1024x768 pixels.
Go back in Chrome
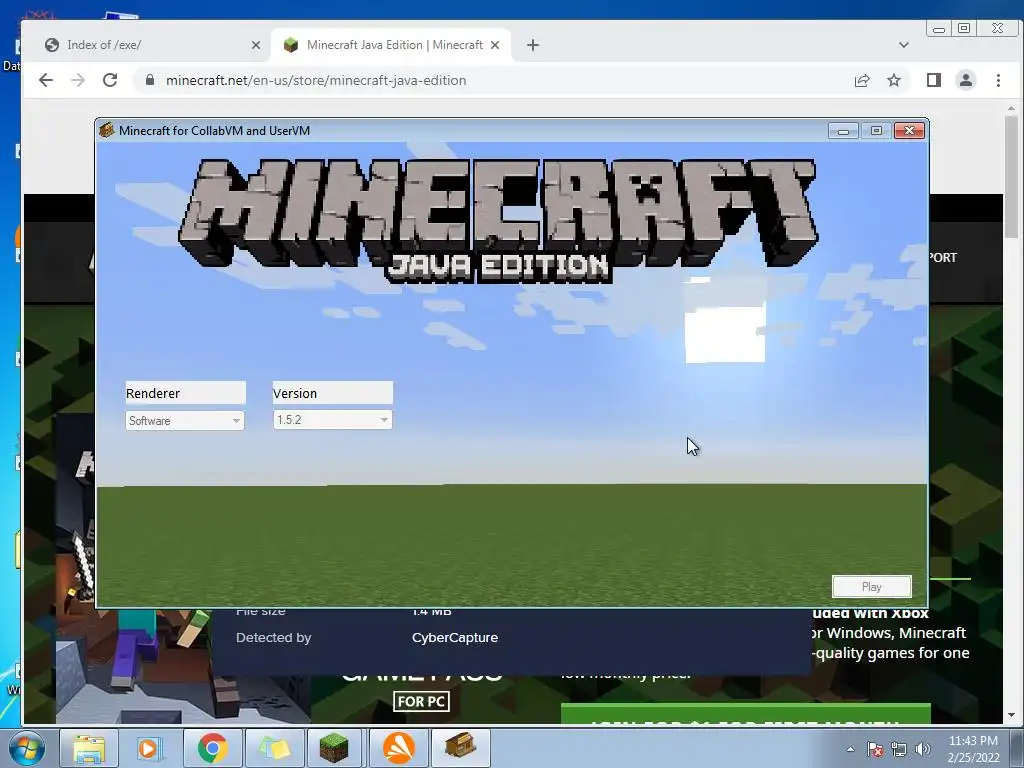(46, 80)
